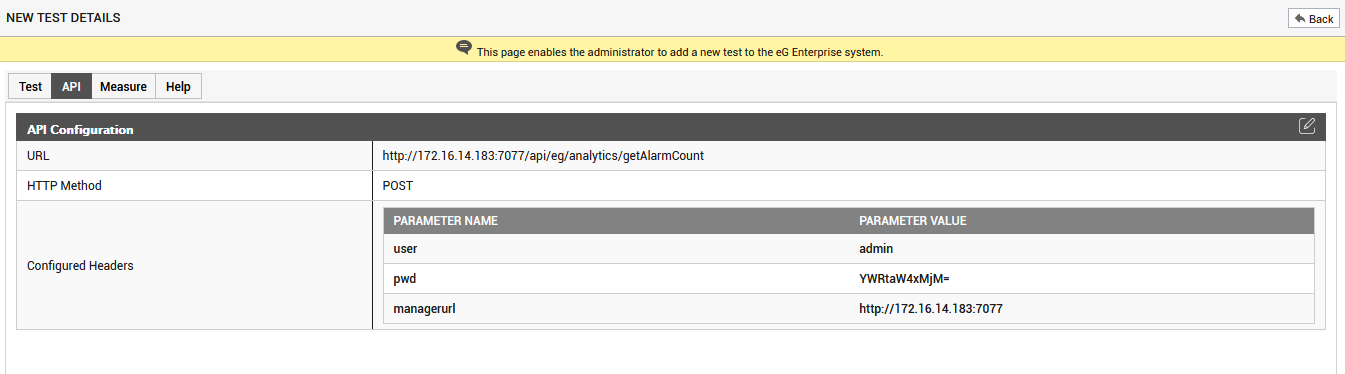
Task: Click the getAlarmCount URL value
Action: click(x=547, y=156)
